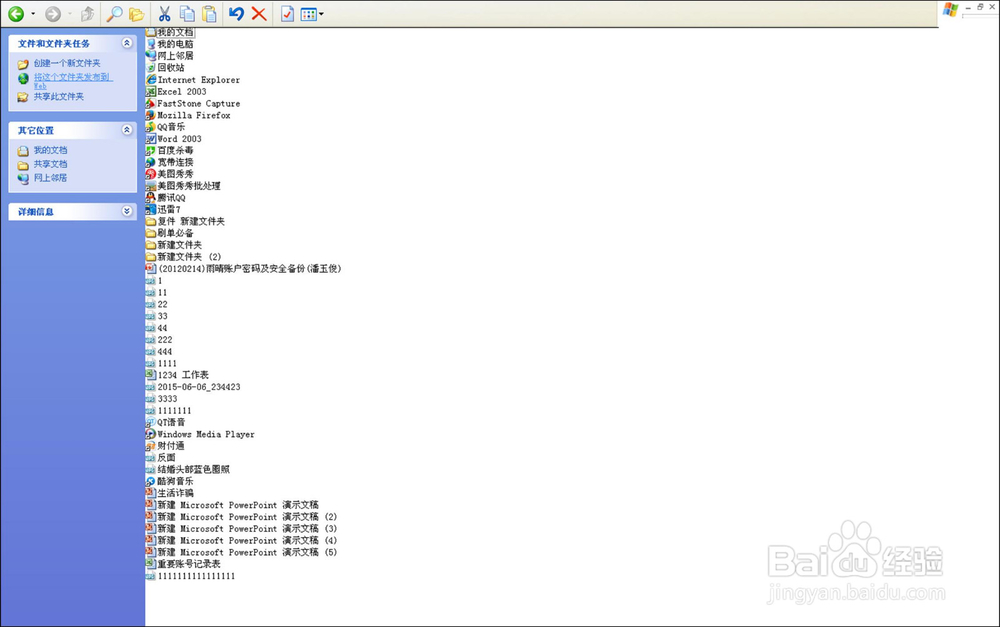Select the FastStone Capture shortcut
The height and width of the screenshot is (627, 1000).
point(193,103)
